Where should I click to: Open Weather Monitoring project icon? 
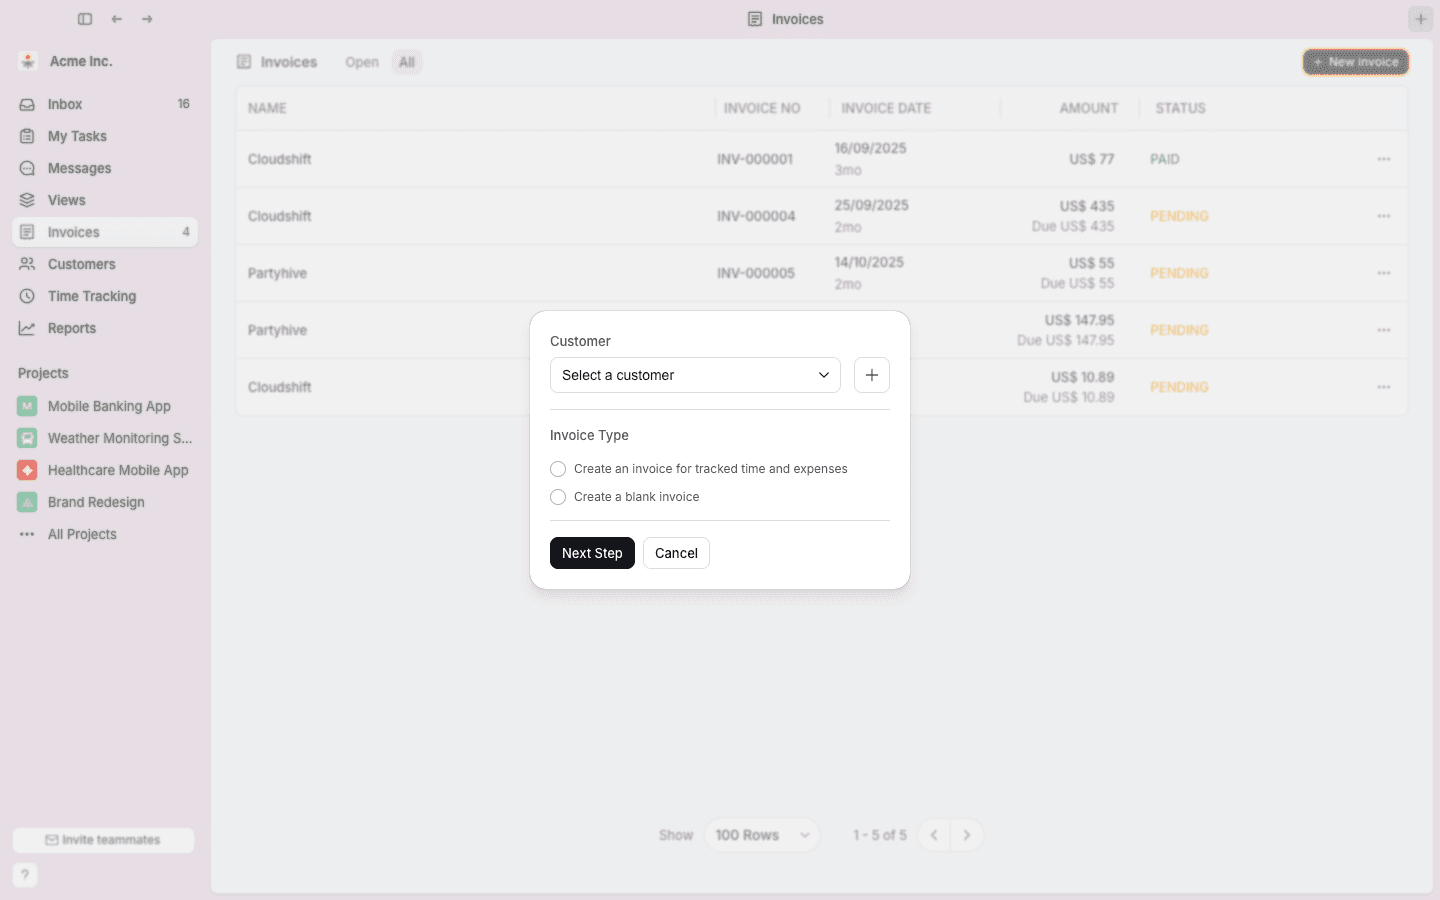click(x=27, y=438)
